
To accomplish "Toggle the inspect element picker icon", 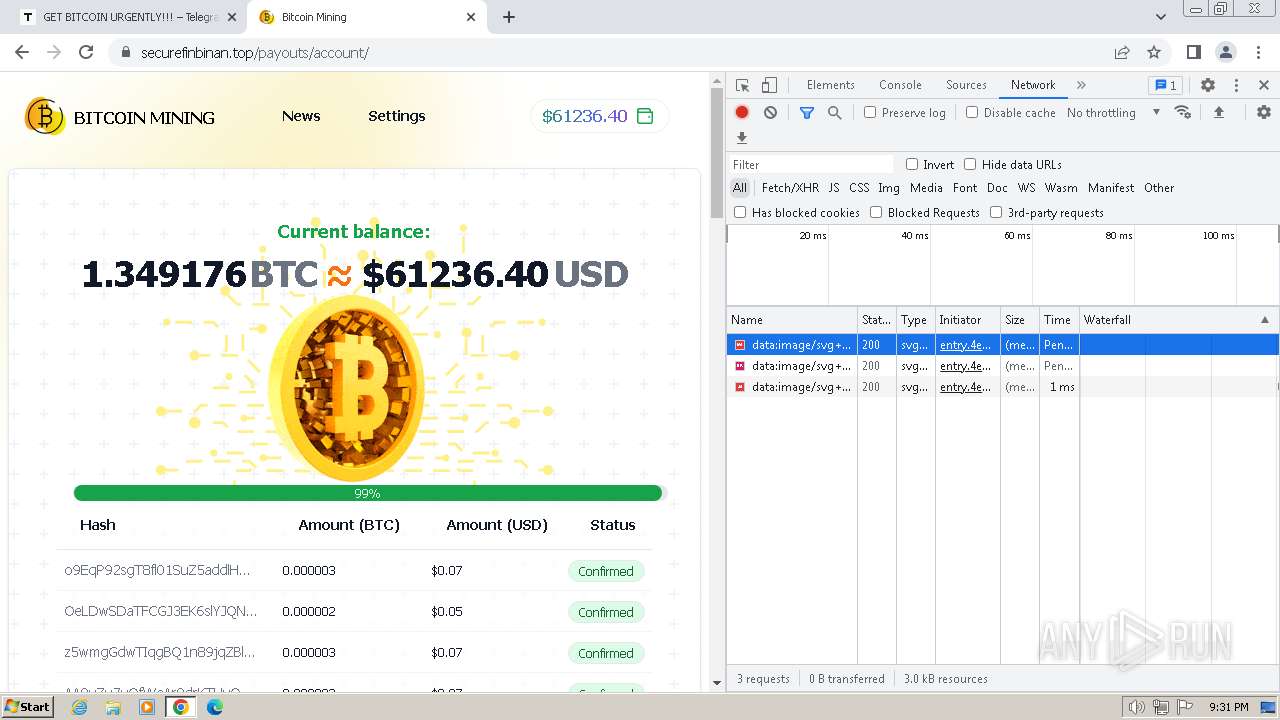I will [742, 85].
